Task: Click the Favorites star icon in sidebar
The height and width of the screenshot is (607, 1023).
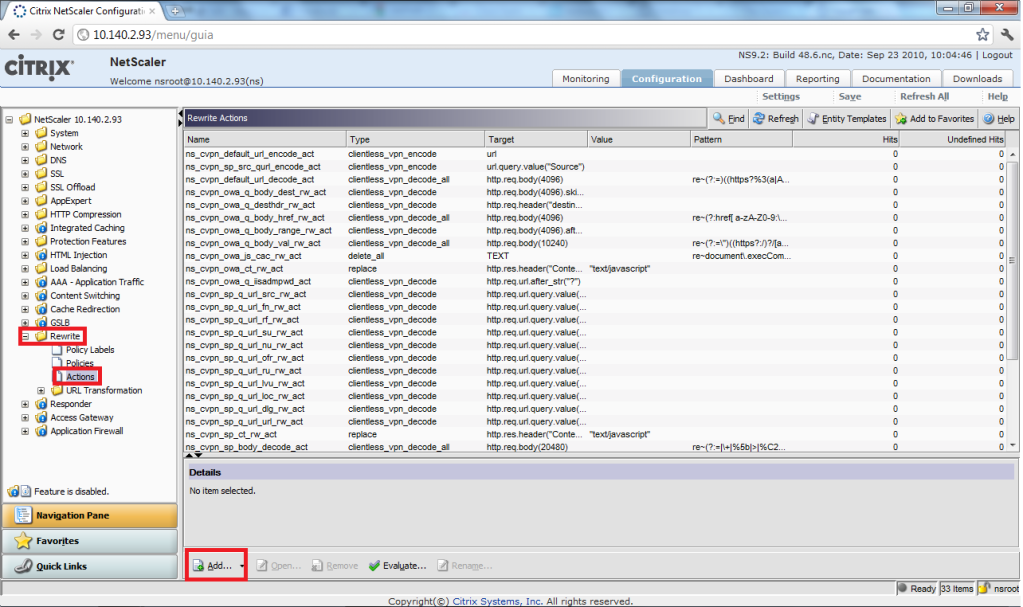Action: pyautogui.click(x=23, y=540)
